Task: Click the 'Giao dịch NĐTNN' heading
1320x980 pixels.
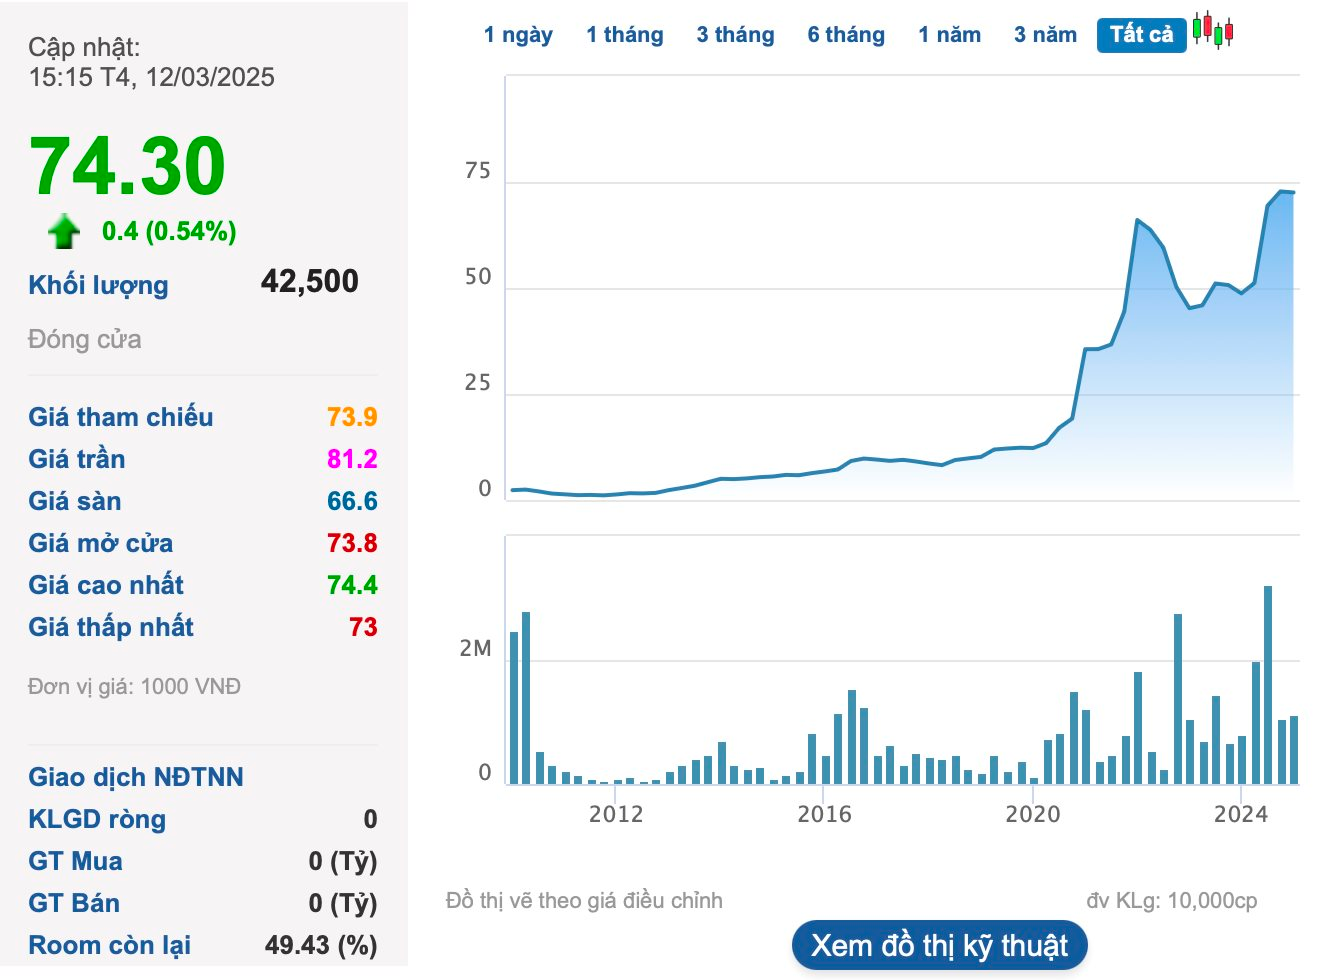Action: [x=136, y=777]
